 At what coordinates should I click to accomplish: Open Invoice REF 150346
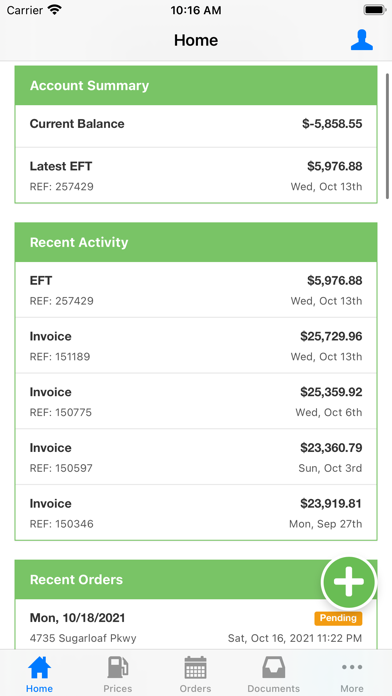(x=196, y=513)
